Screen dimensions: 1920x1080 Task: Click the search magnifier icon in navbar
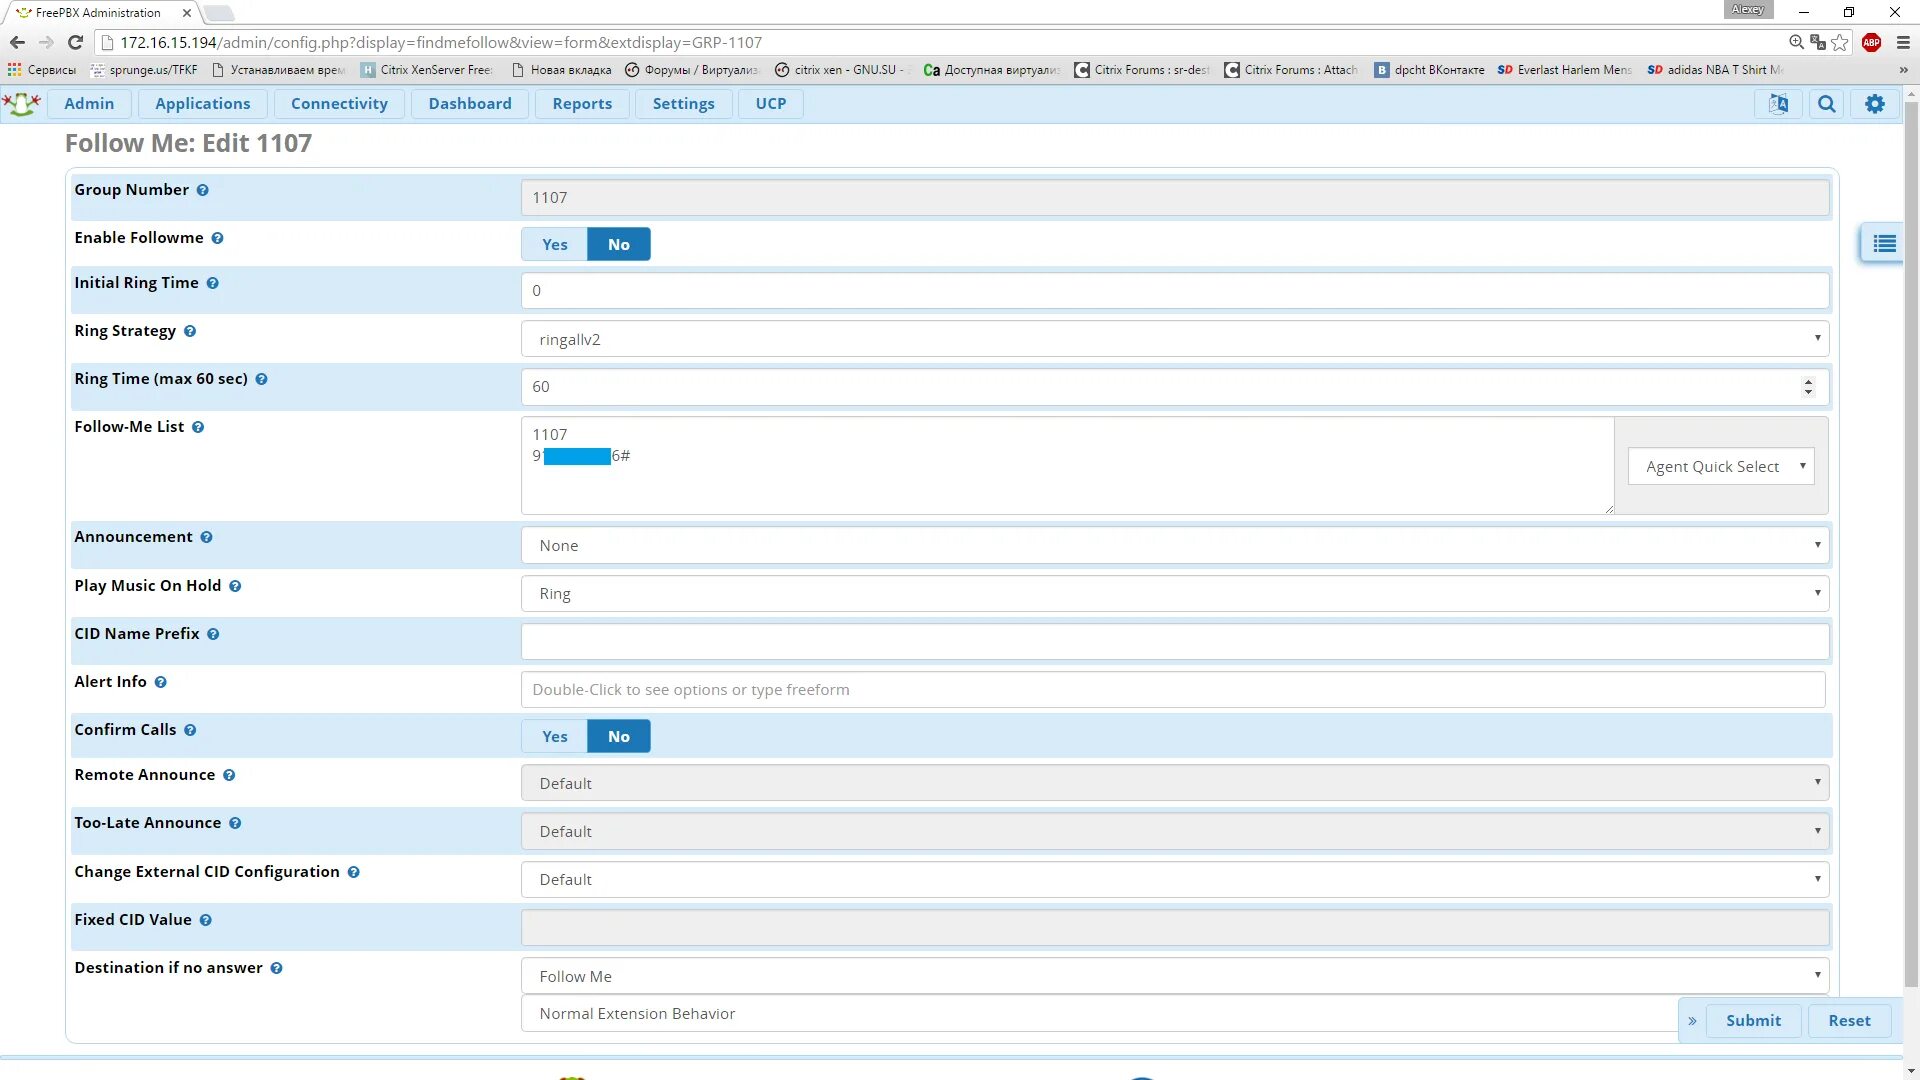(1826, 104)
